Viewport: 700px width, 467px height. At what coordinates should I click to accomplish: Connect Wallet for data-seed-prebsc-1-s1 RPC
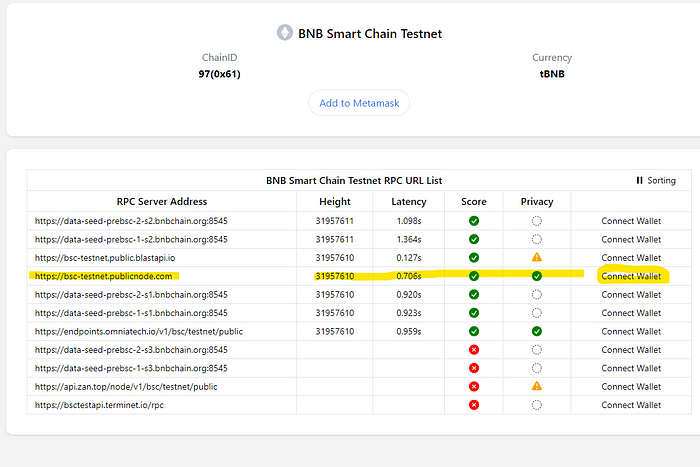pyautogui.click(x=631, y=313)
